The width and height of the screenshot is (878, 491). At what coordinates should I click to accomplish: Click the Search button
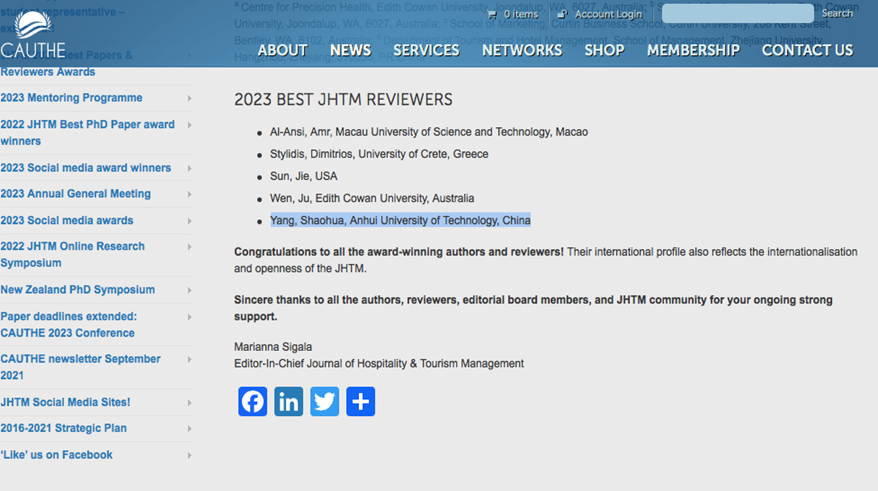point(837,13)
